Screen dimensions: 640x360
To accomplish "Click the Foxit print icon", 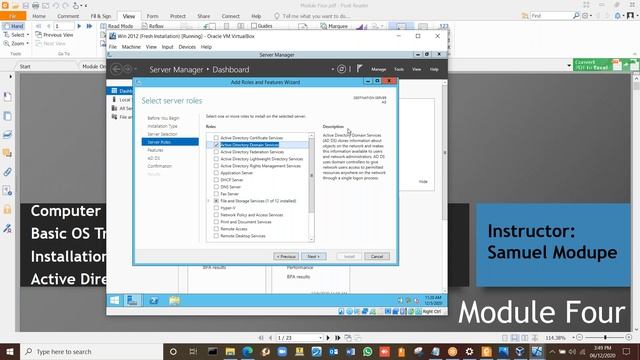I will coord(36,6).
